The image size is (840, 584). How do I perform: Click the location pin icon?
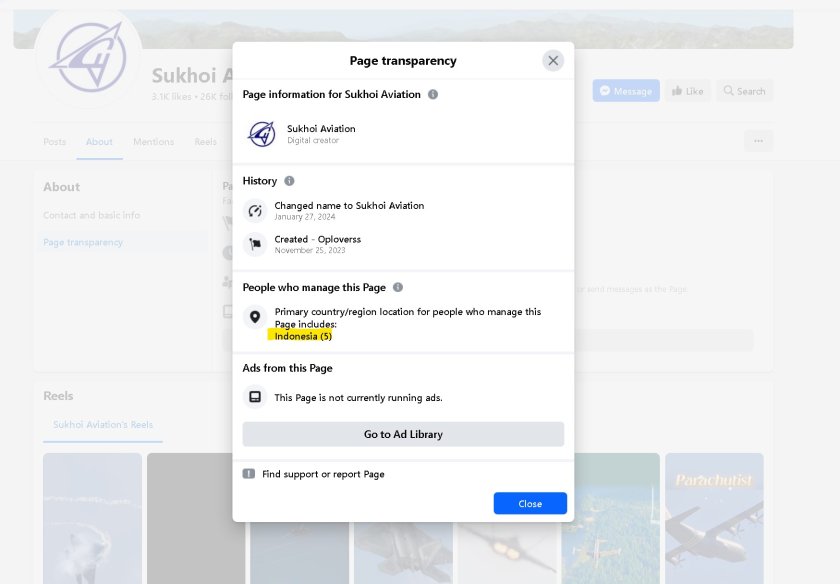pyautogui.click(x=255, y=317)
